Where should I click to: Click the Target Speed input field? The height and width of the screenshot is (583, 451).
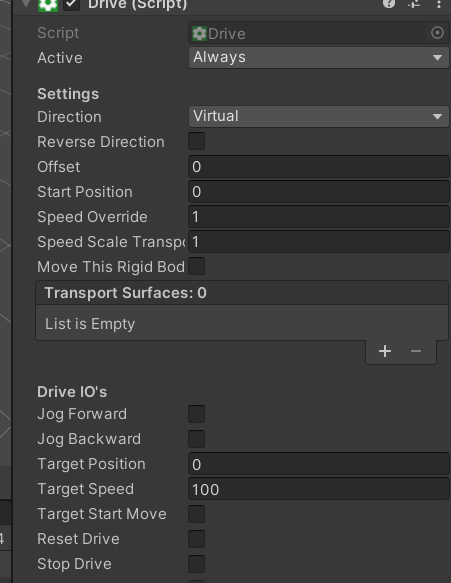(319, 489)
